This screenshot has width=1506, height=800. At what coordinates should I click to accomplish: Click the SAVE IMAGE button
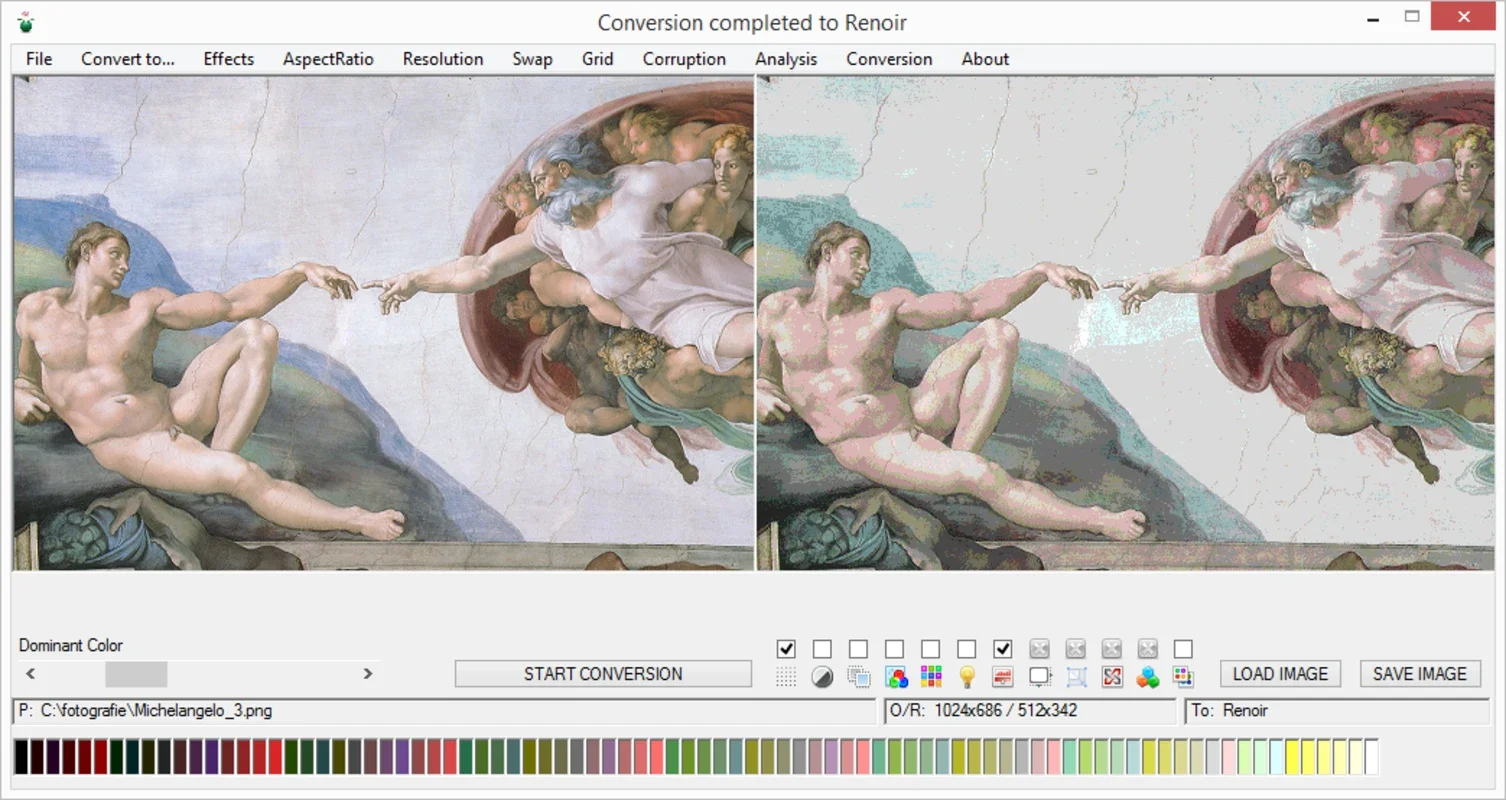pyautogui.click(x=1420, y=674)
